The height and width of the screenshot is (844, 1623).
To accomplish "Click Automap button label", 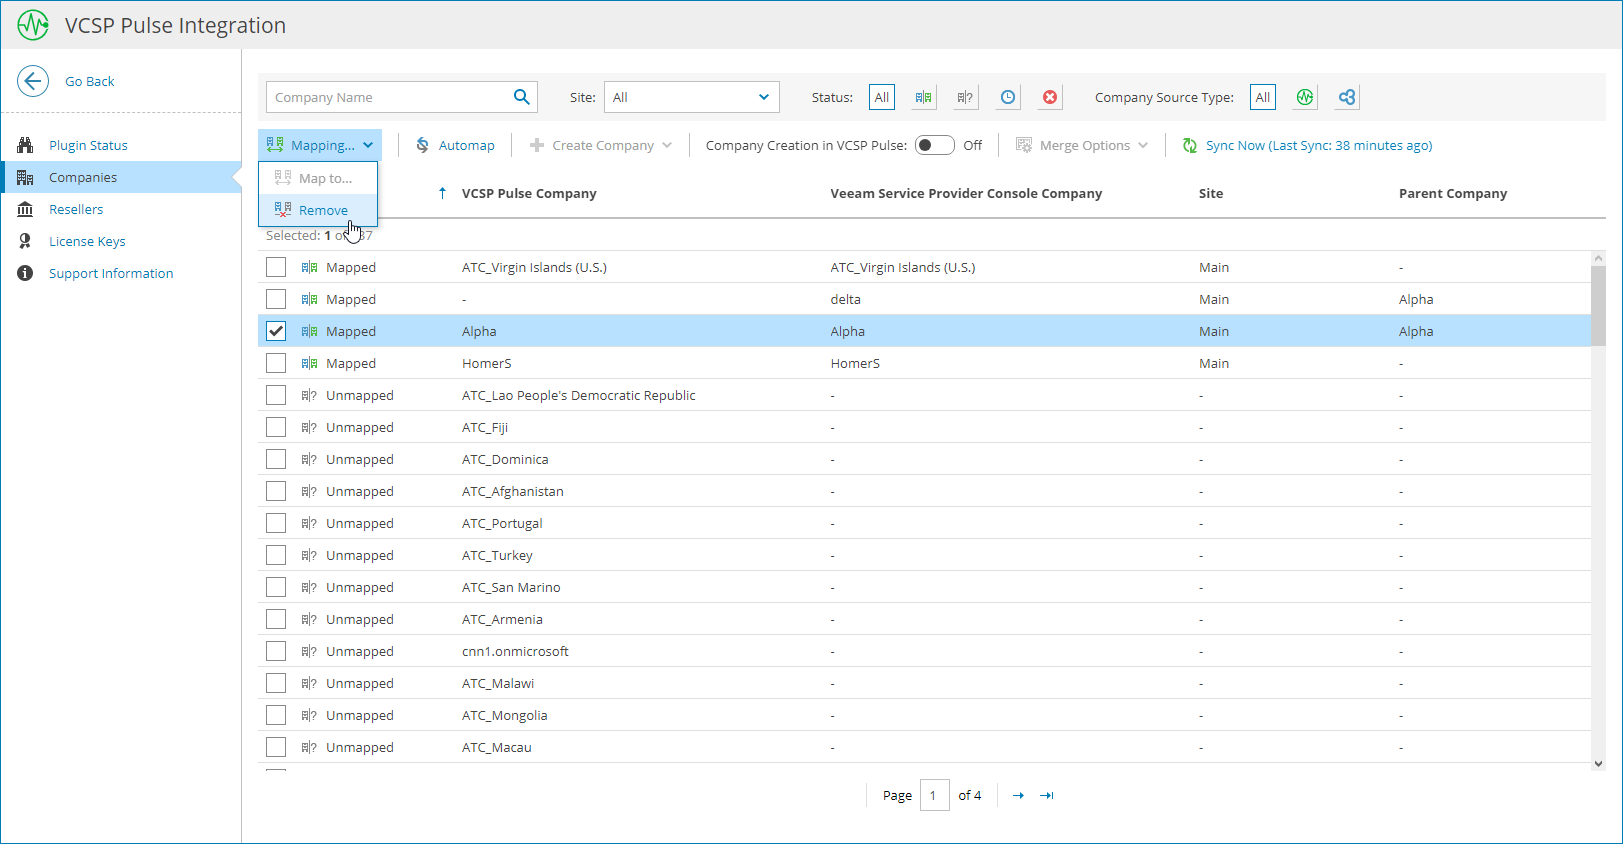I will click(466, 145).
